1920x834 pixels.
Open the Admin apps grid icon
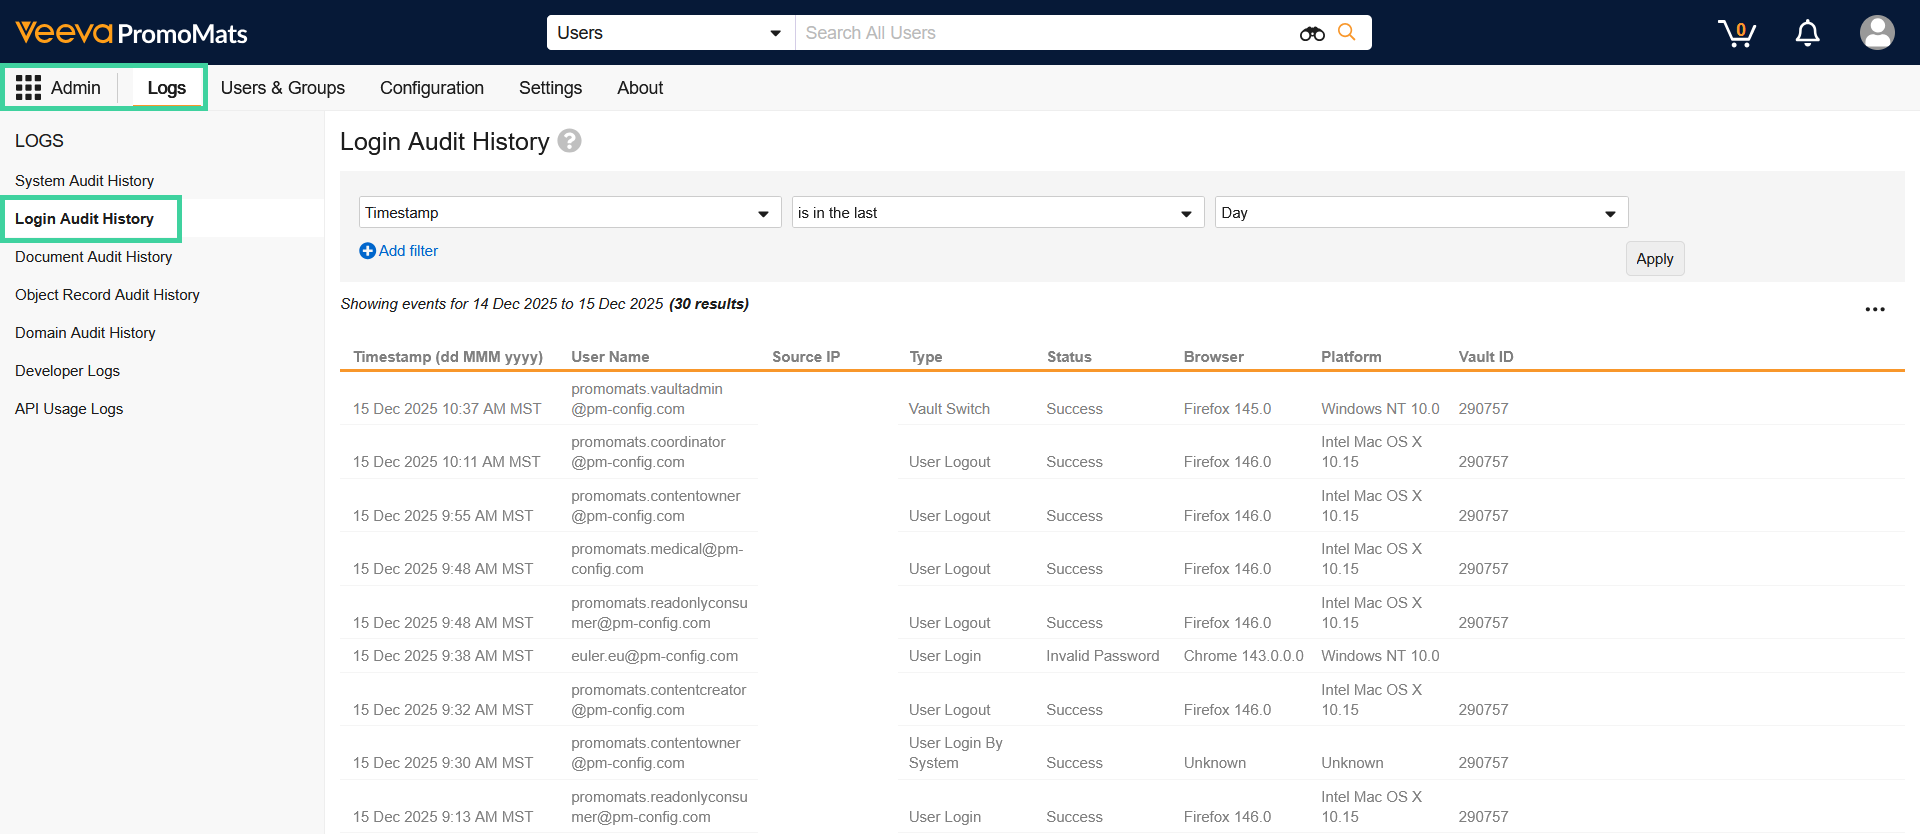[28, 88]
